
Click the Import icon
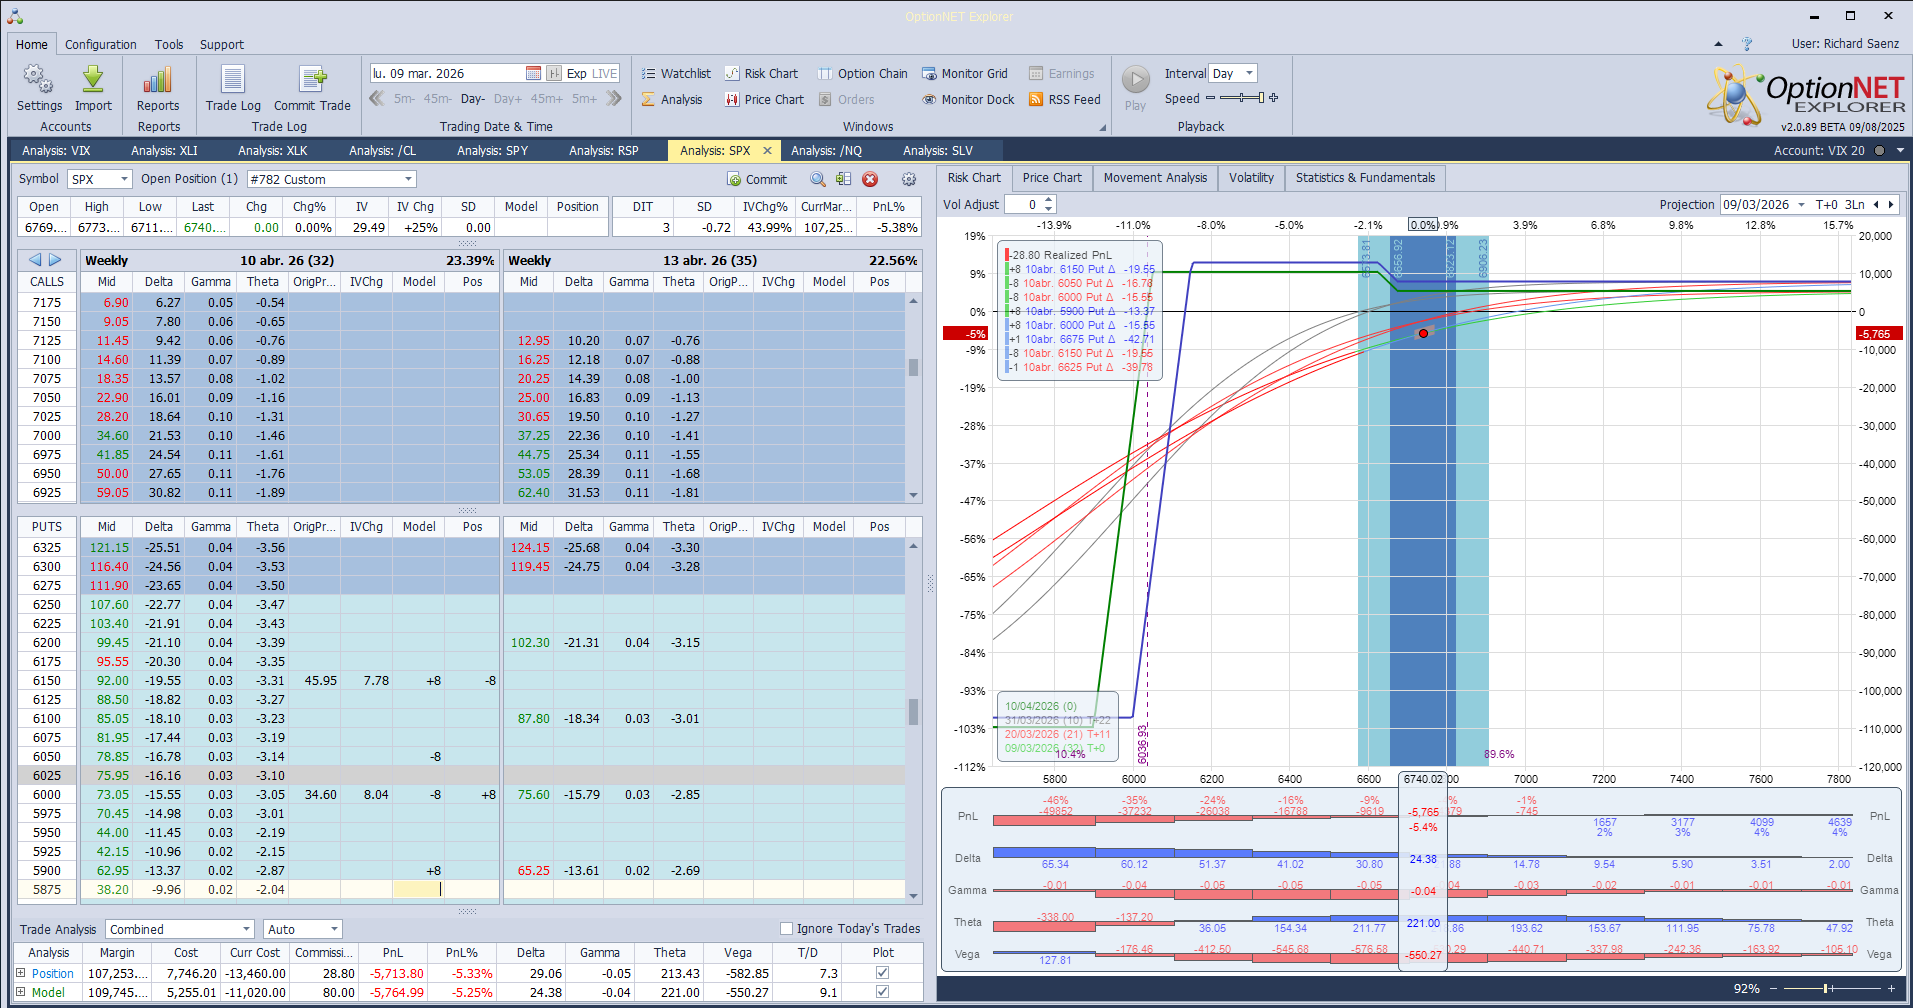coord(93,87)
